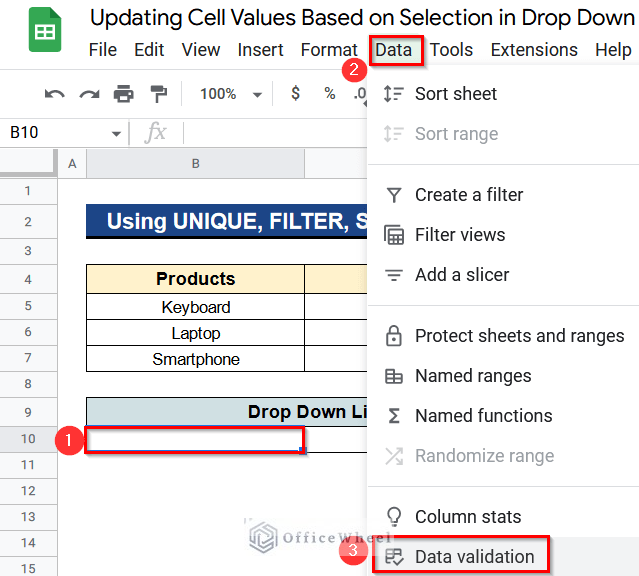Click the formula bar input area
The height and width of the screenshot is (576, 639).
pyautogui.click(x=275, y=133)
